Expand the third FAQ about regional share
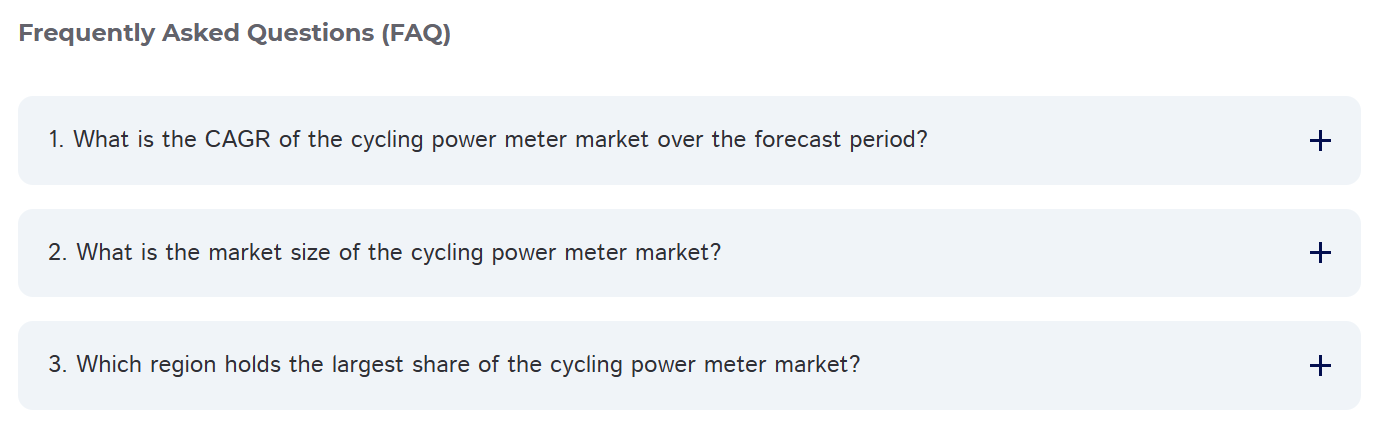This screenshot has width=1384, height=442. [x=688, y=366]
